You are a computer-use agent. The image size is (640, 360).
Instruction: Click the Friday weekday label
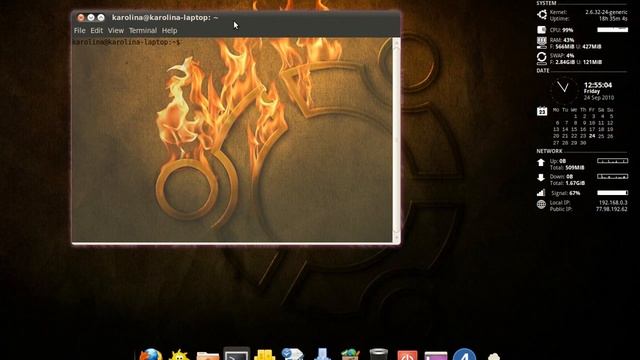coord(591,91)
